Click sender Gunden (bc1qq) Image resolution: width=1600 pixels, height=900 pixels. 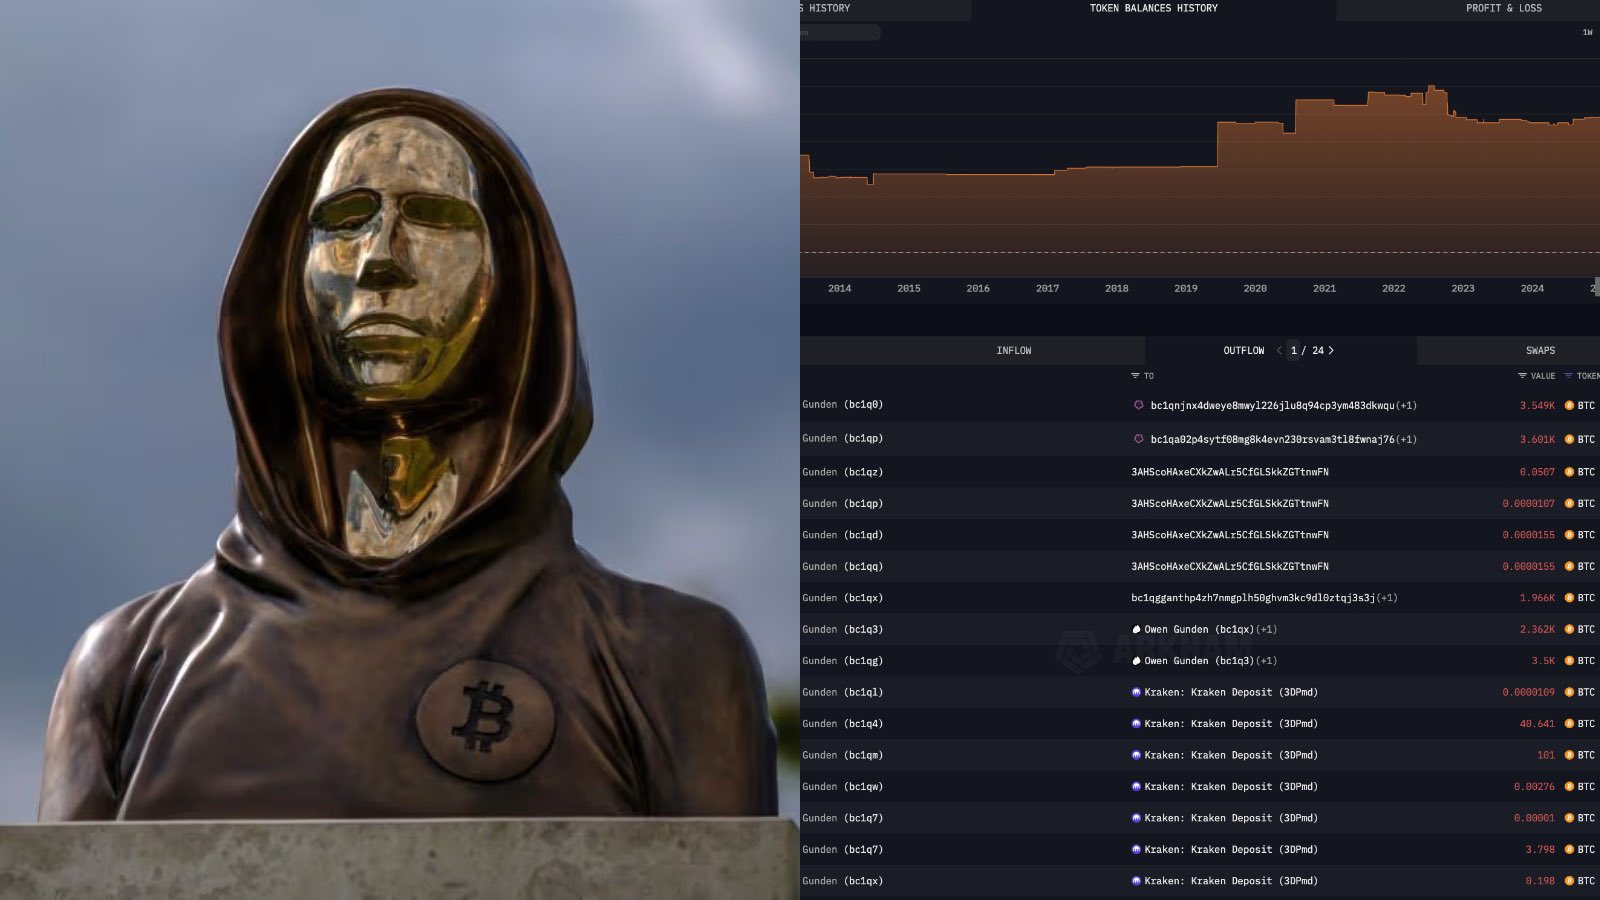pos(842,567)
